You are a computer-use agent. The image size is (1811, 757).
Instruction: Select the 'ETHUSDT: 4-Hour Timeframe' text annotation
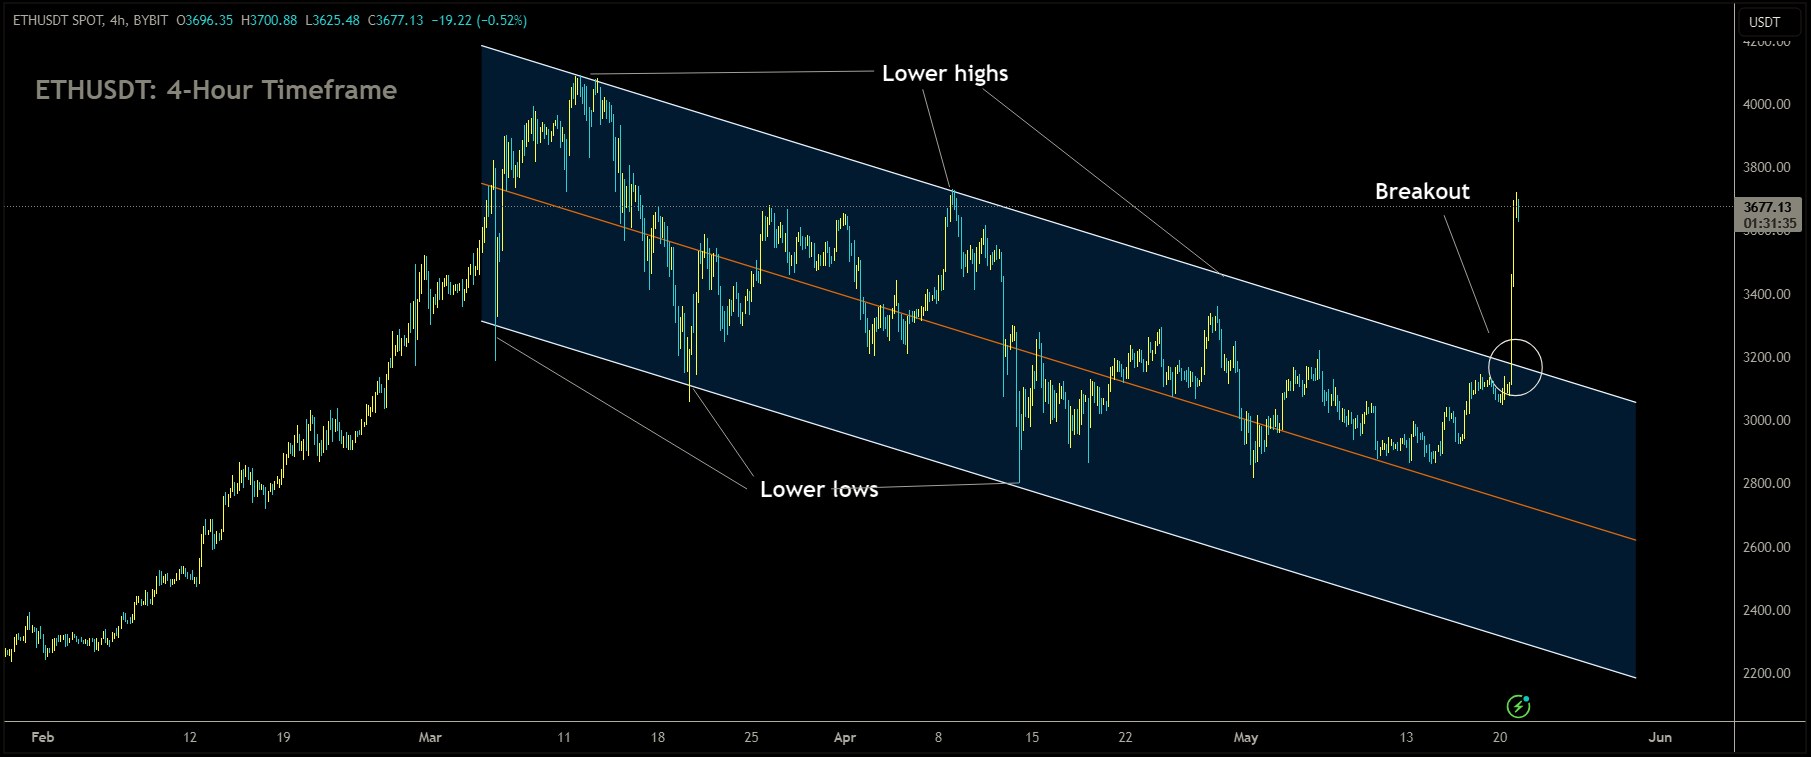tap(216, 90)
